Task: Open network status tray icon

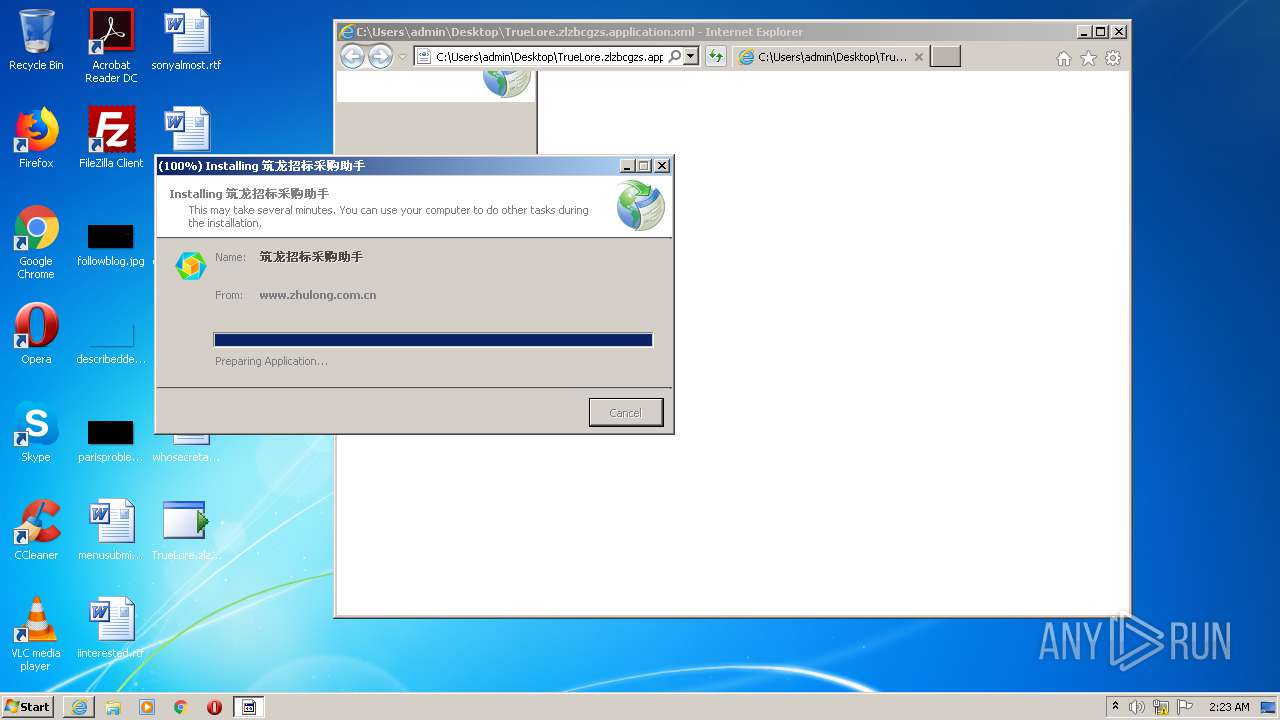Action: (x=1161, y=707)
